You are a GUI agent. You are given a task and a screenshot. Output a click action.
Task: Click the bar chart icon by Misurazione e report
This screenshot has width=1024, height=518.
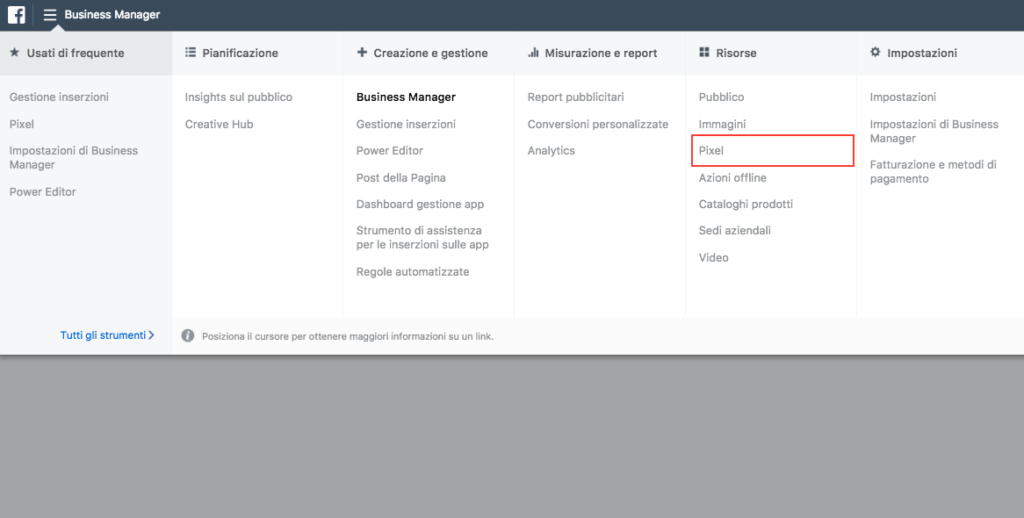[533, 52]
